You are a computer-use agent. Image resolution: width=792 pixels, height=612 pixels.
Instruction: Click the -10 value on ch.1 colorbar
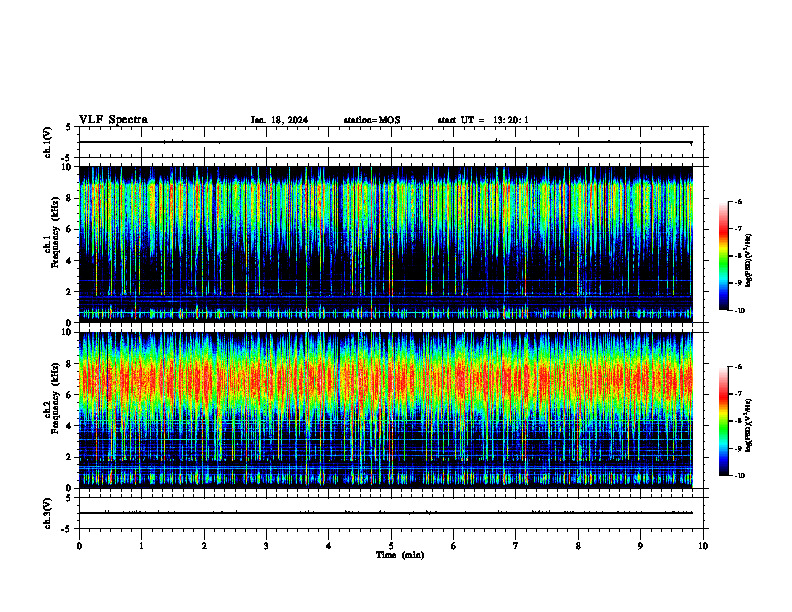739,311
